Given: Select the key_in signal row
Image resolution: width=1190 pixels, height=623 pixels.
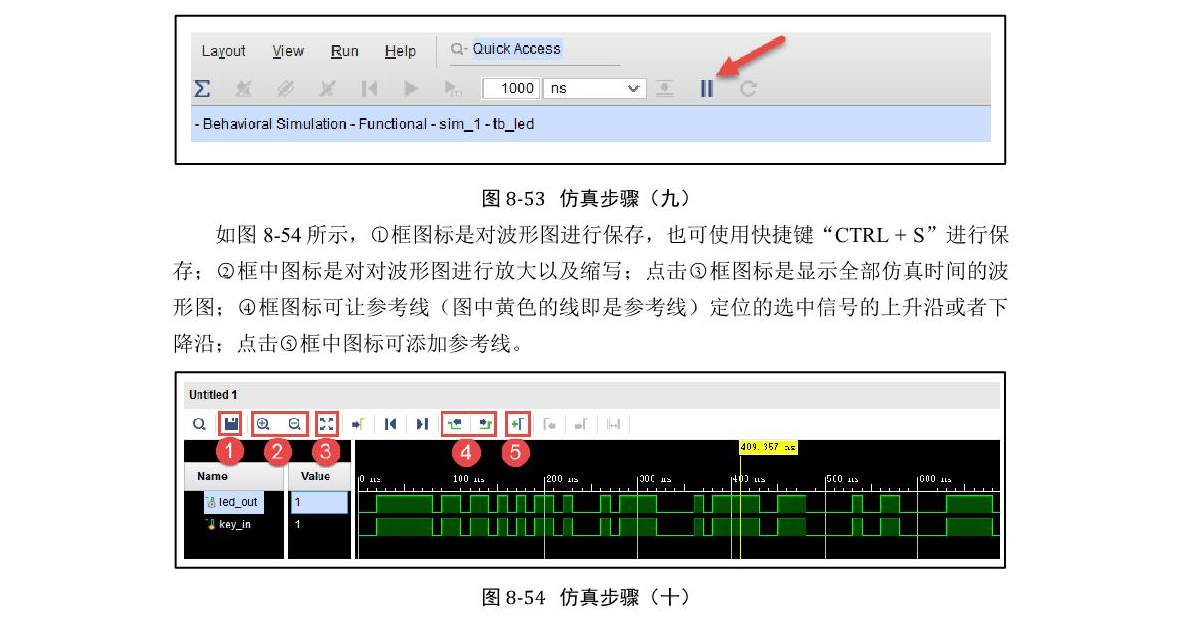Looking at the screenshot, I should click(x=228, y=524).
